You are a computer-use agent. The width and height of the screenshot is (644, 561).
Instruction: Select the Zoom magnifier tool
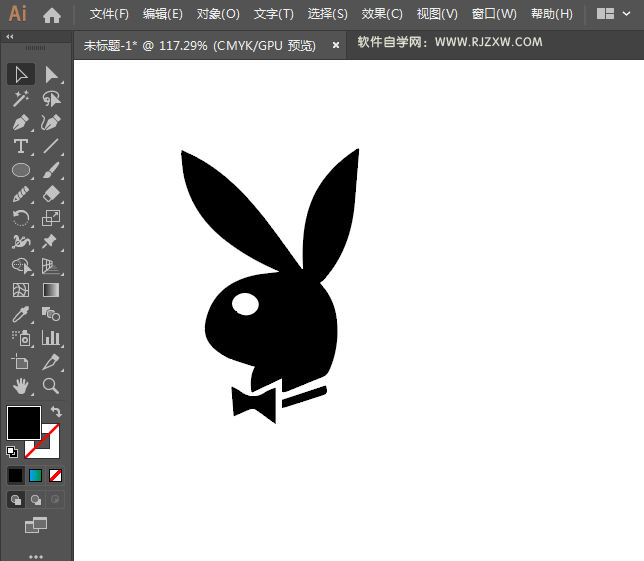51,386
